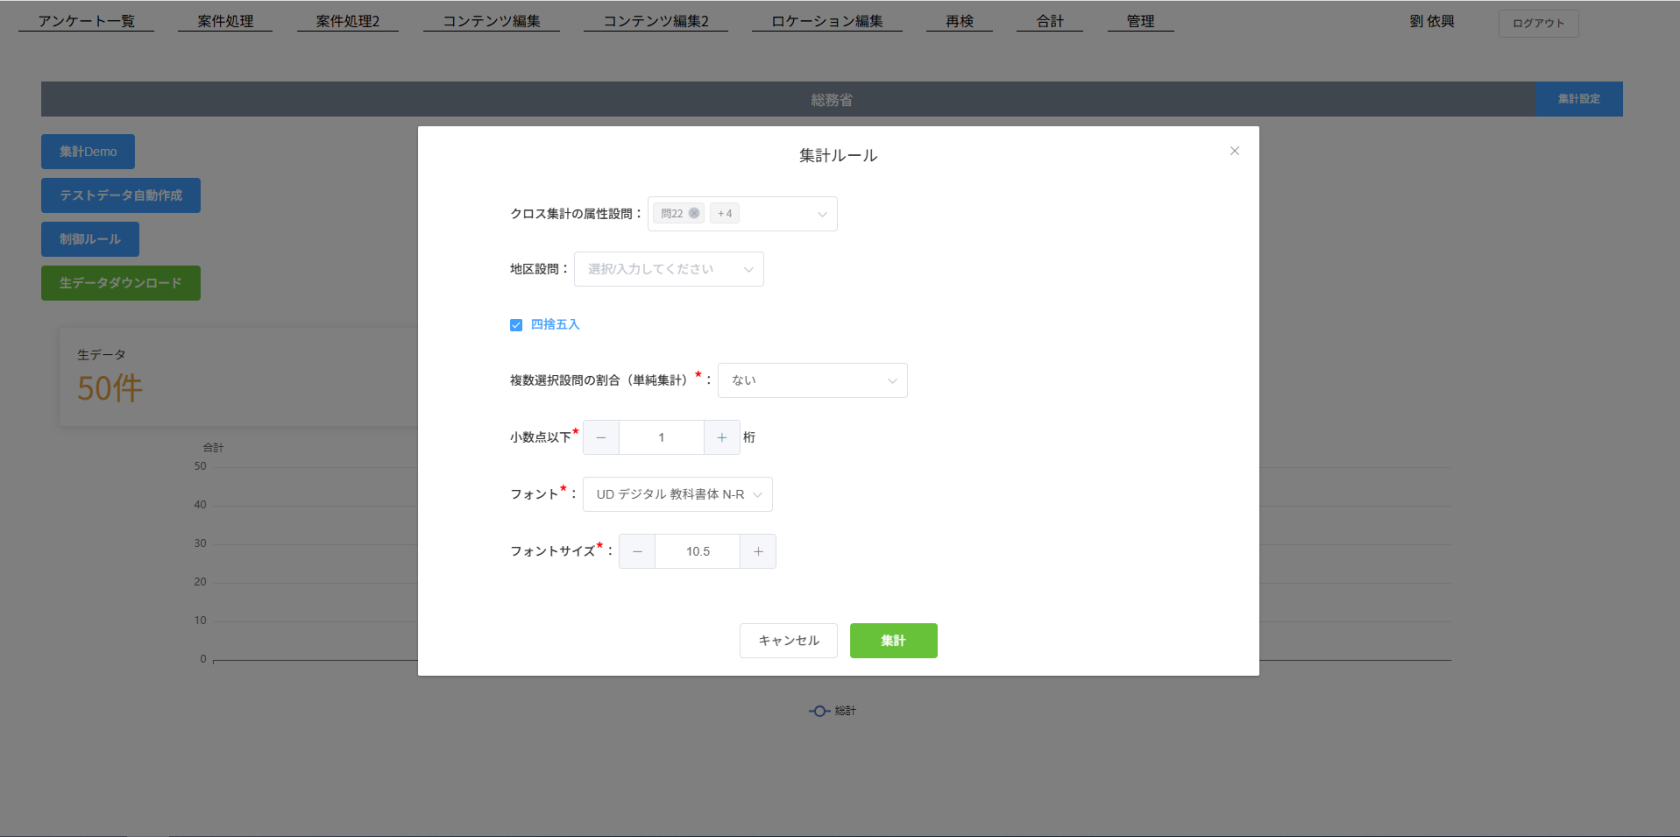
Task: Click the green 集計 button
Action: (x=893, y=641)
